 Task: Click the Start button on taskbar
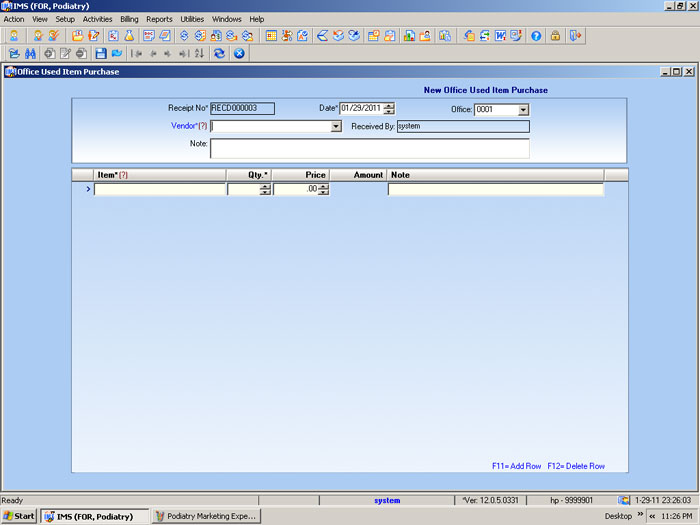click(x=19, y=516)
